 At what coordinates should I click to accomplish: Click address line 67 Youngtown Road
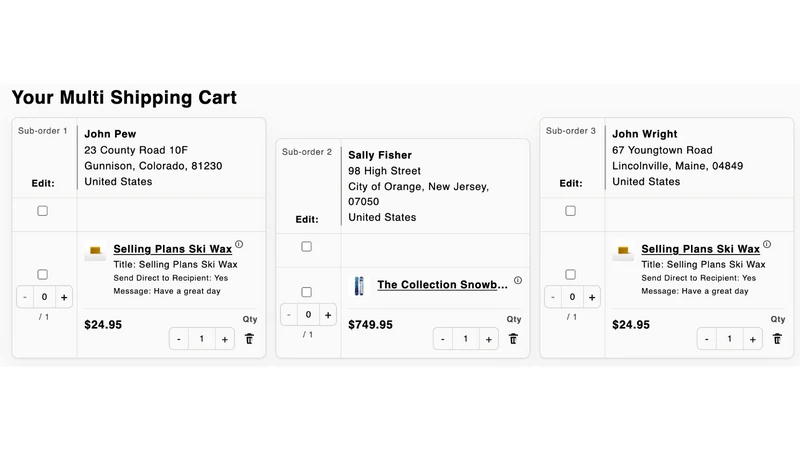pos(662,150)
